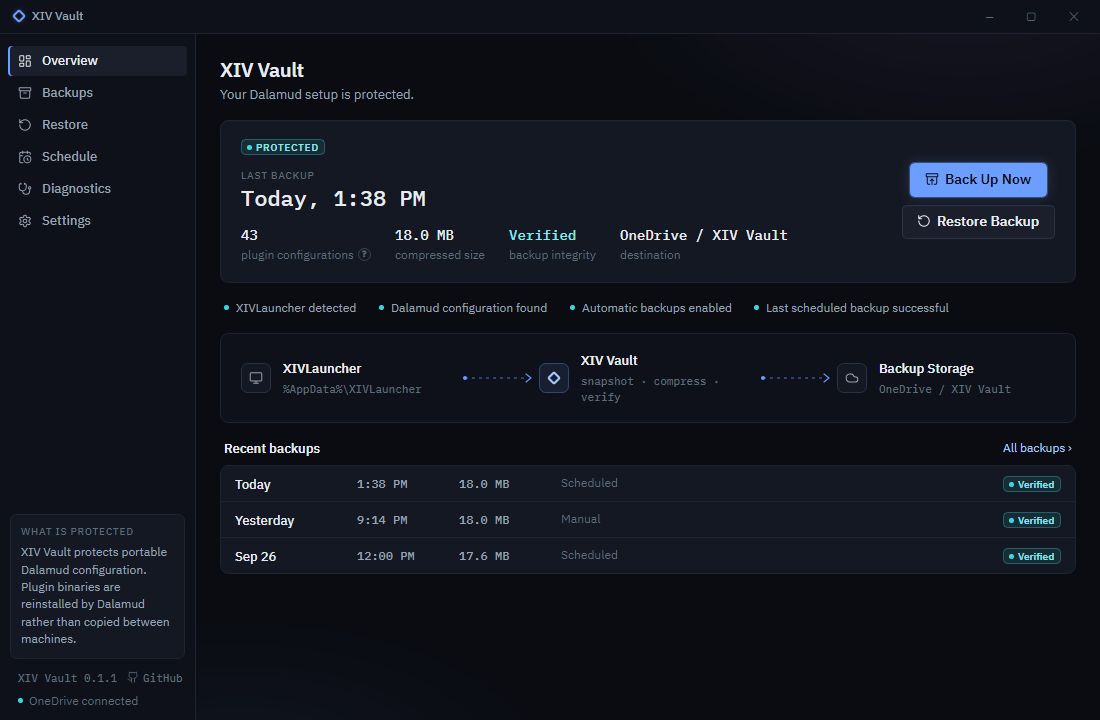1100x720 pixels.
Task: Click the 17.6 MB size cell
Action: [x=484, y=556]
